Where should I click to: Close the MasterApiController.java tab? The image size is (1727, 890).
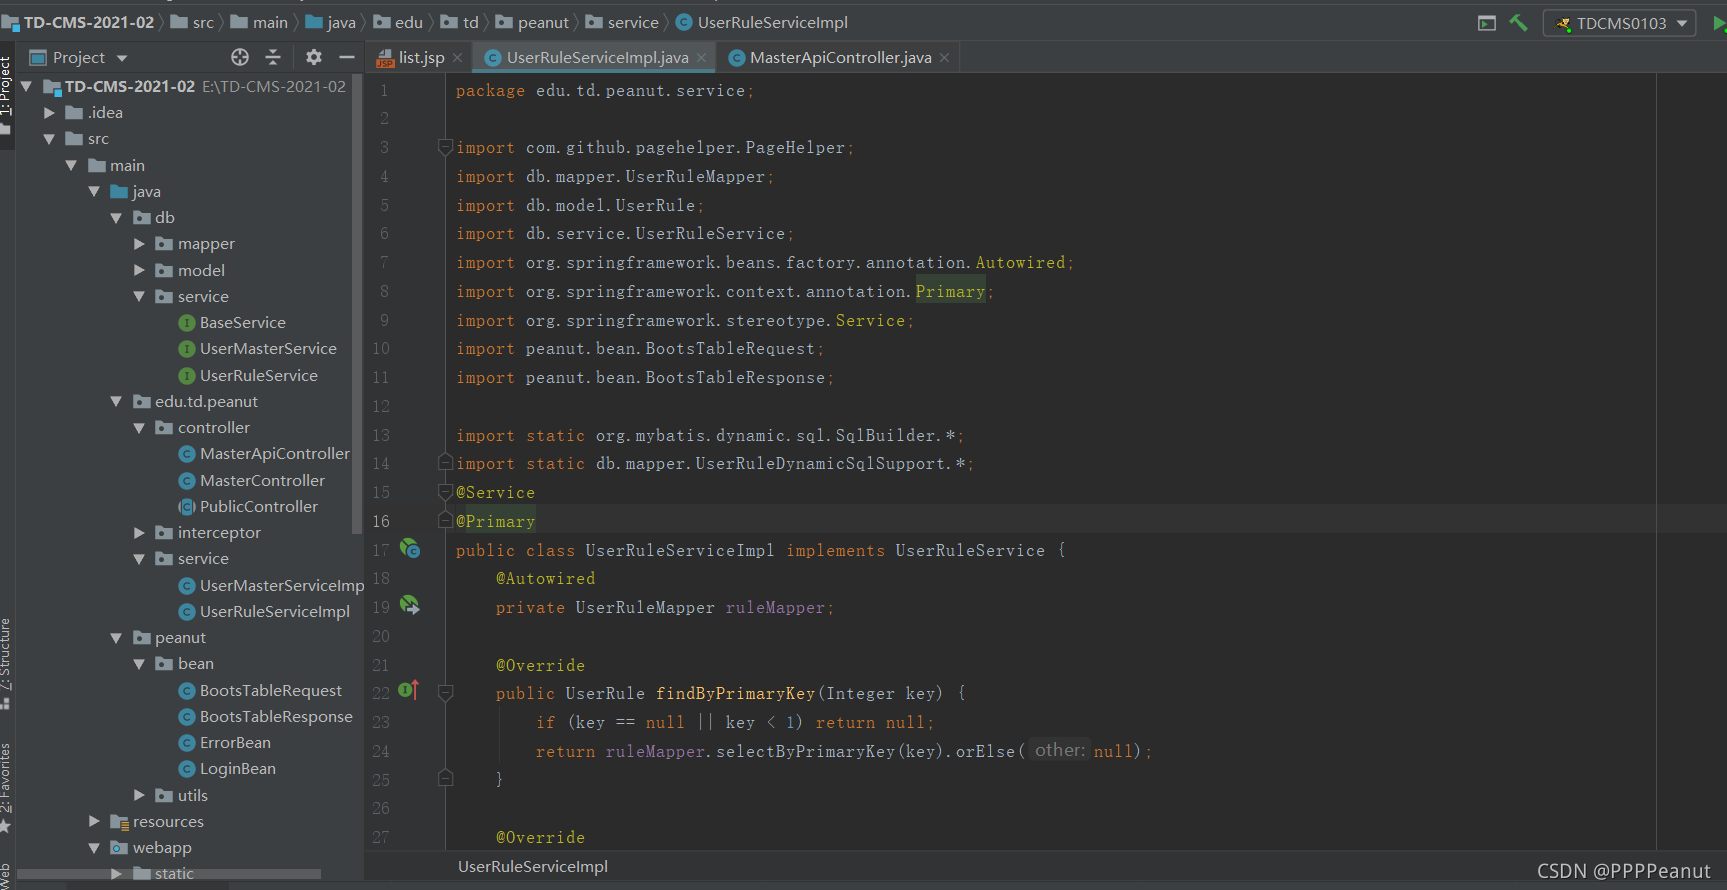[945, 57]
